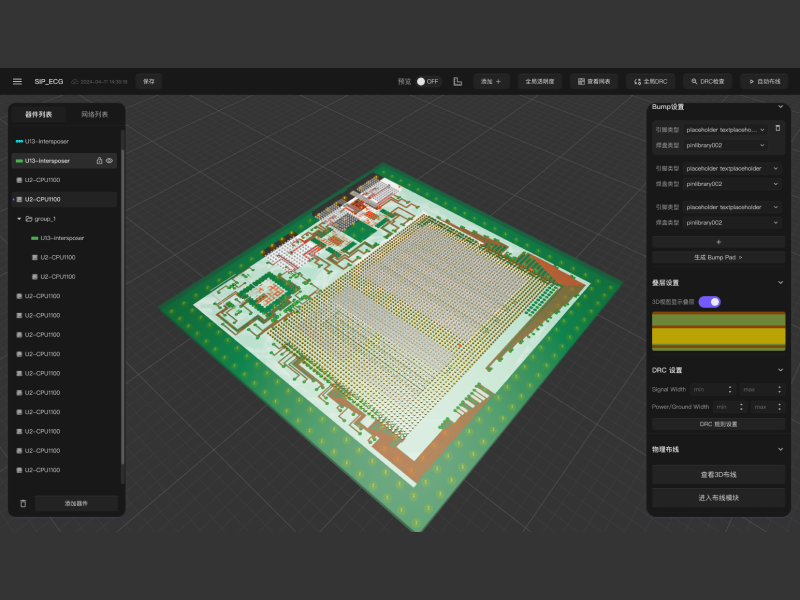Screen dimensions: 800x600
Task: Open the hamburger menu
Action: click(17, 81)
